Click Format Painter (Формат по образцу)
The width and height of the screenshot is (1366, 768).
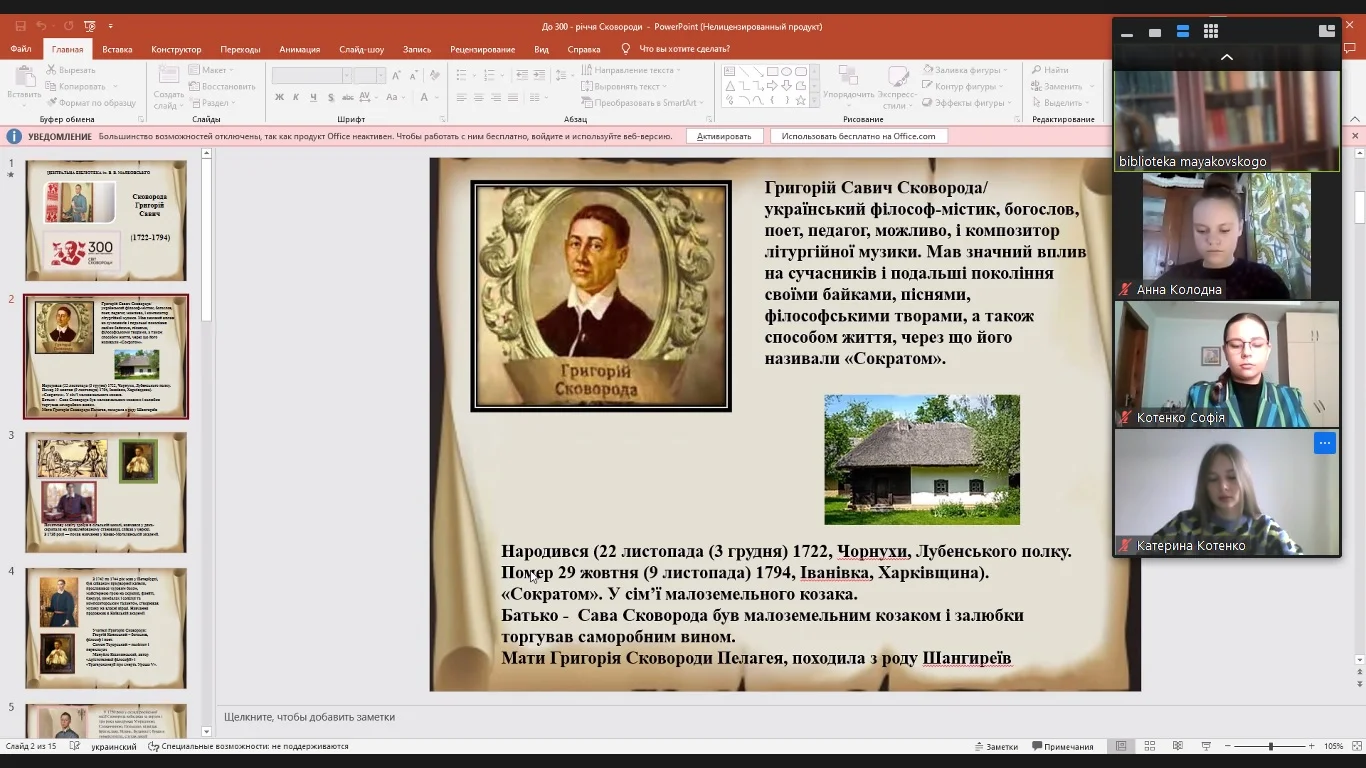click(x=90, y=103)
